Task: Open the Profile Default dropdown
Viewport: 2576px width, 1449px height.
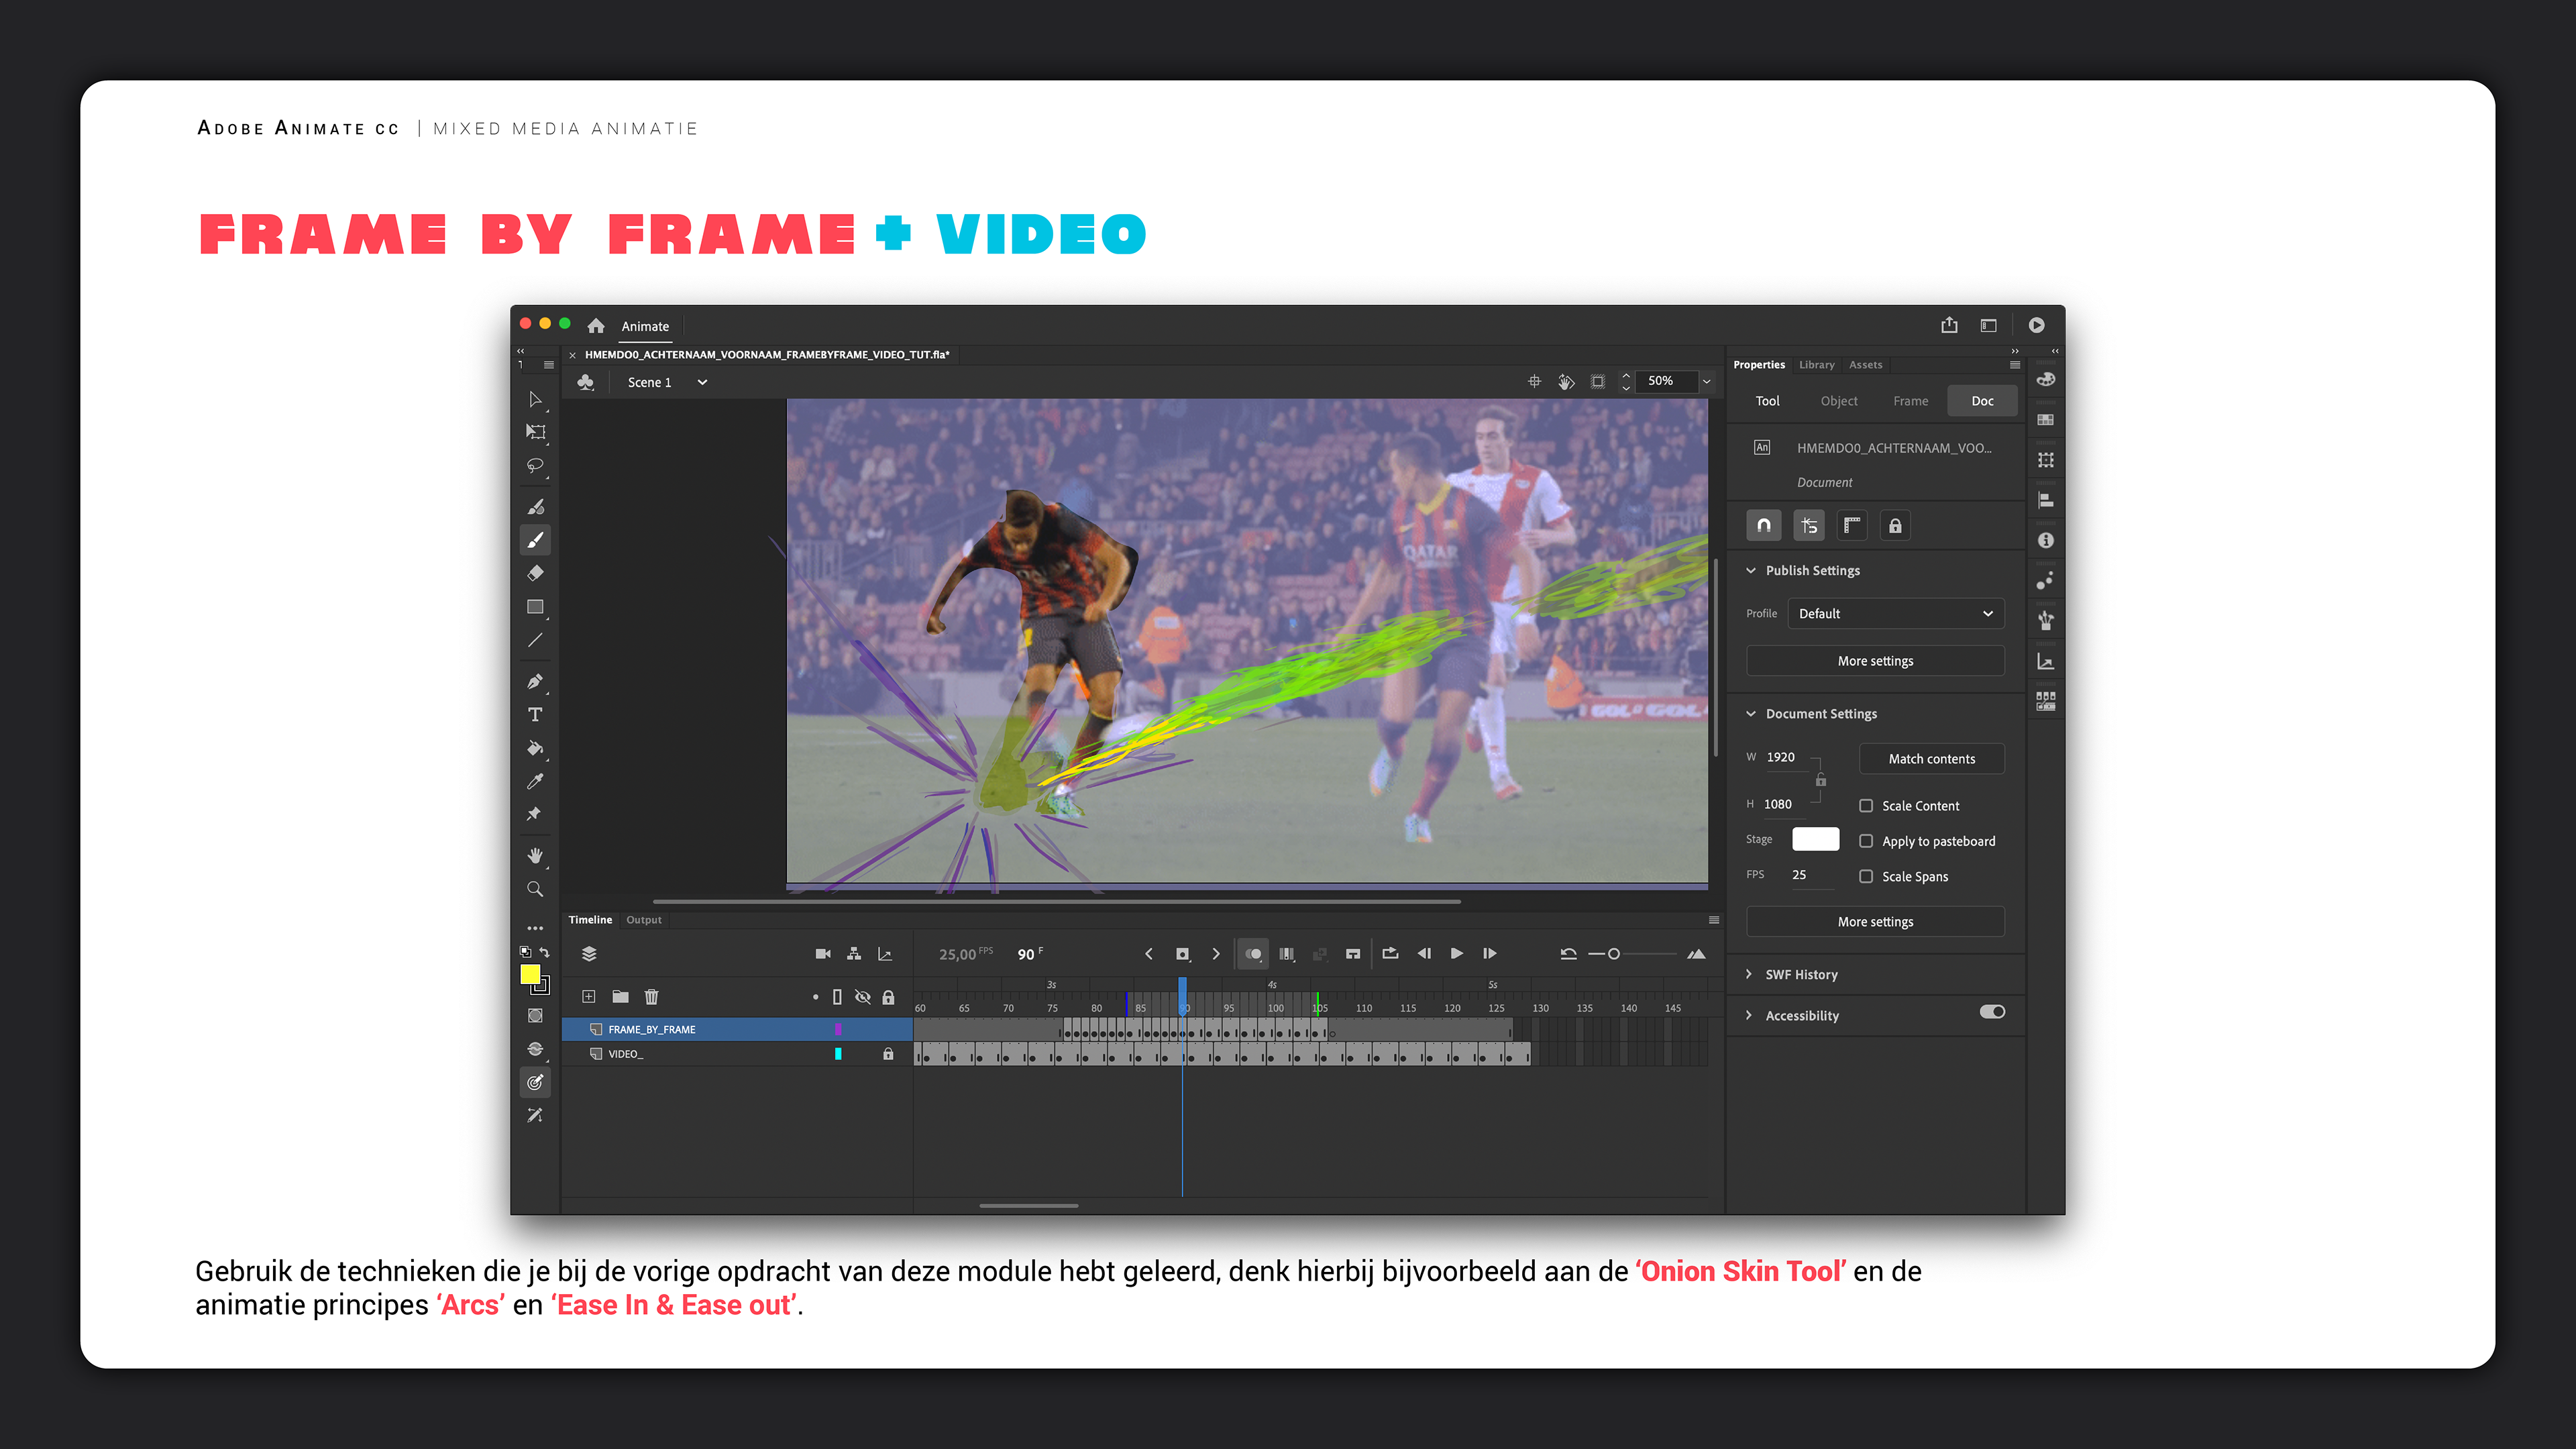Action: [1894, 613]
